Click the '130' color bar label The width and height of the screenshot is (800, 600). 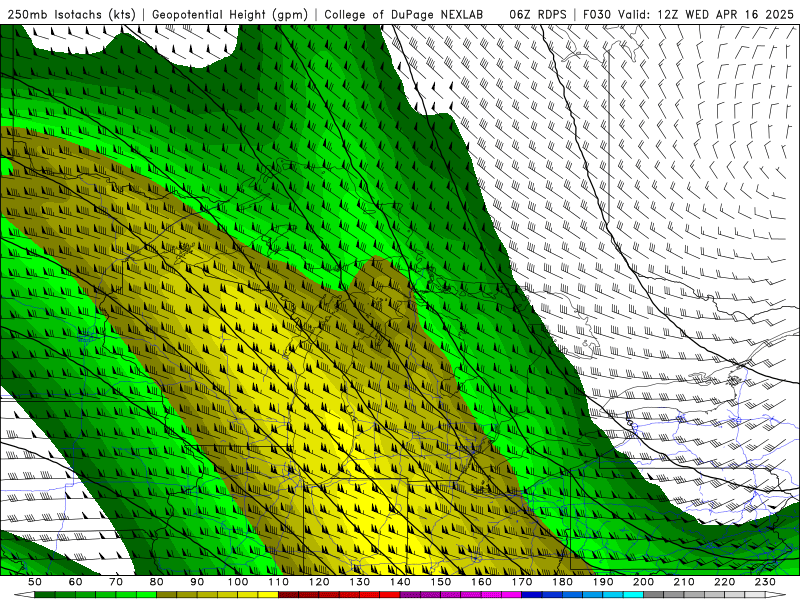359,582
